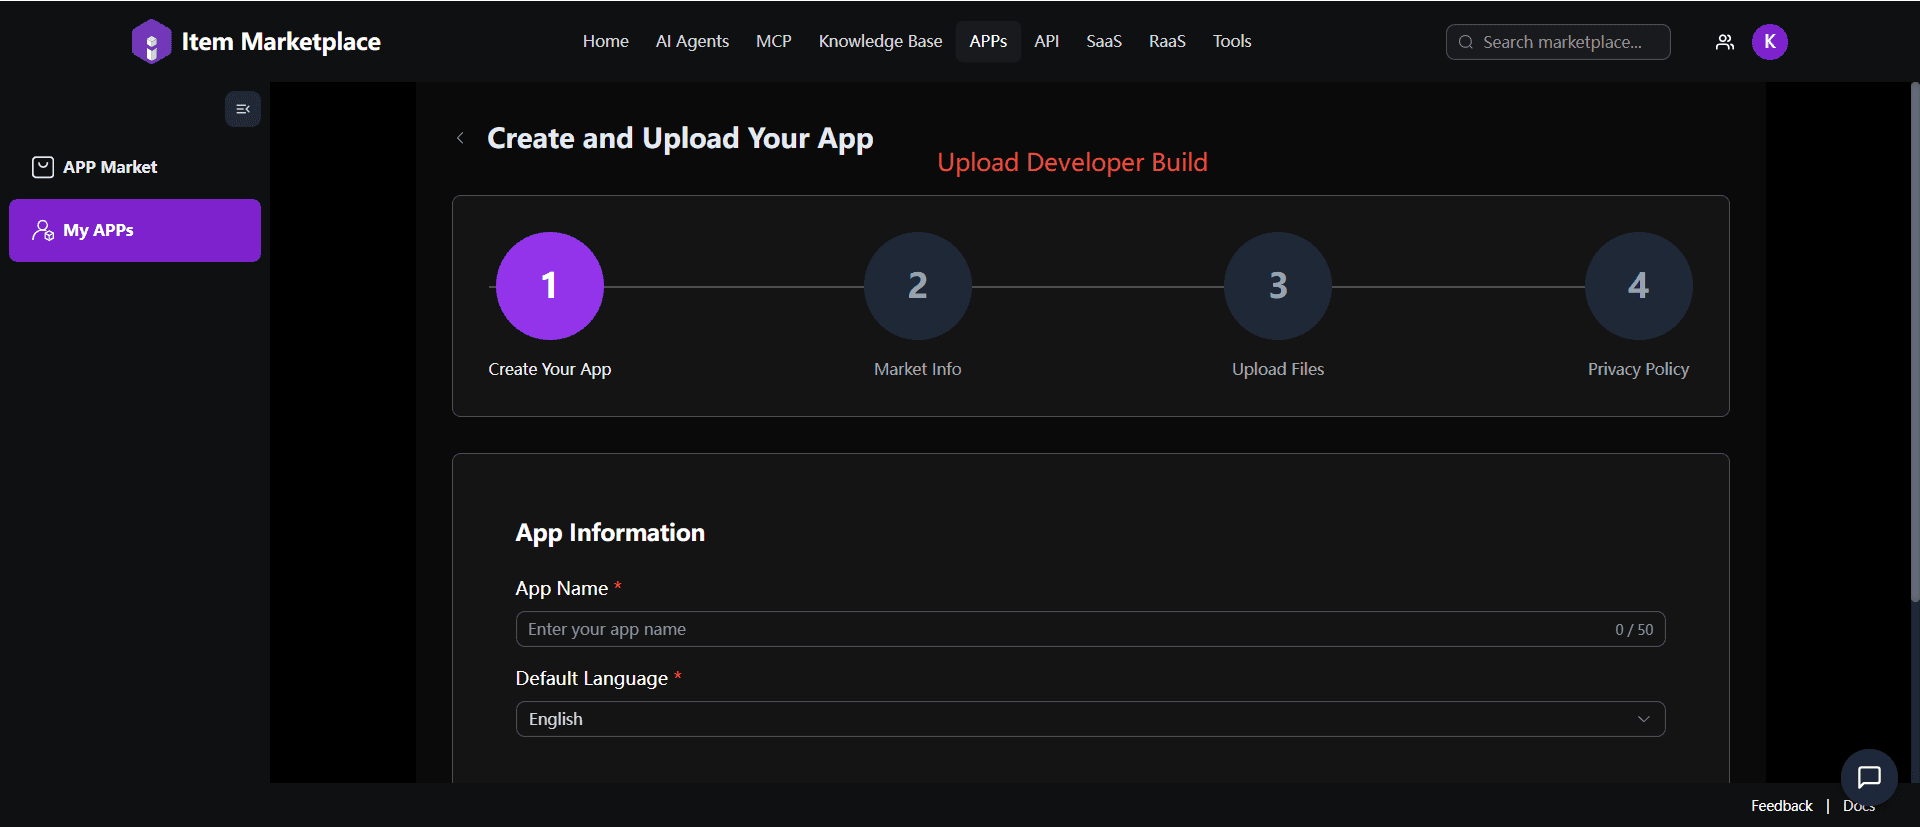This screenshot has height=827, width=1920.
Task: Open the MCP menu item
Action: tap(774, 41)
